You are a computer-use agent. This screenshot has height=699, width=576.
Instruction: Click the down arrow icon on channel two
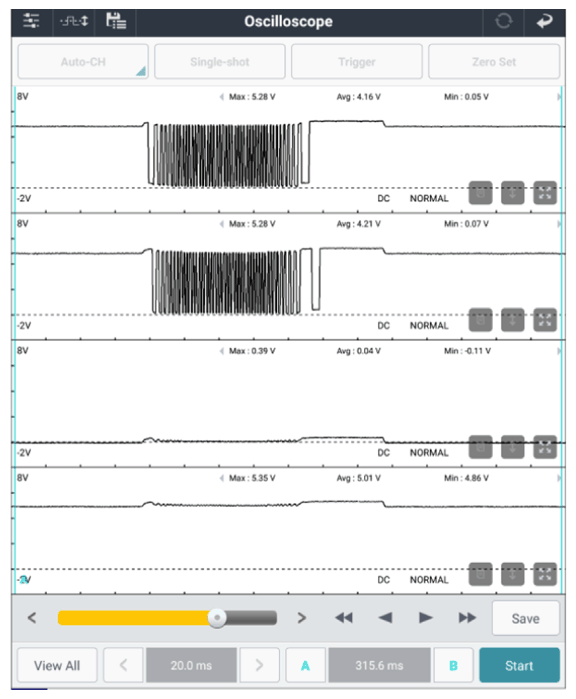[x=513, y=320]
